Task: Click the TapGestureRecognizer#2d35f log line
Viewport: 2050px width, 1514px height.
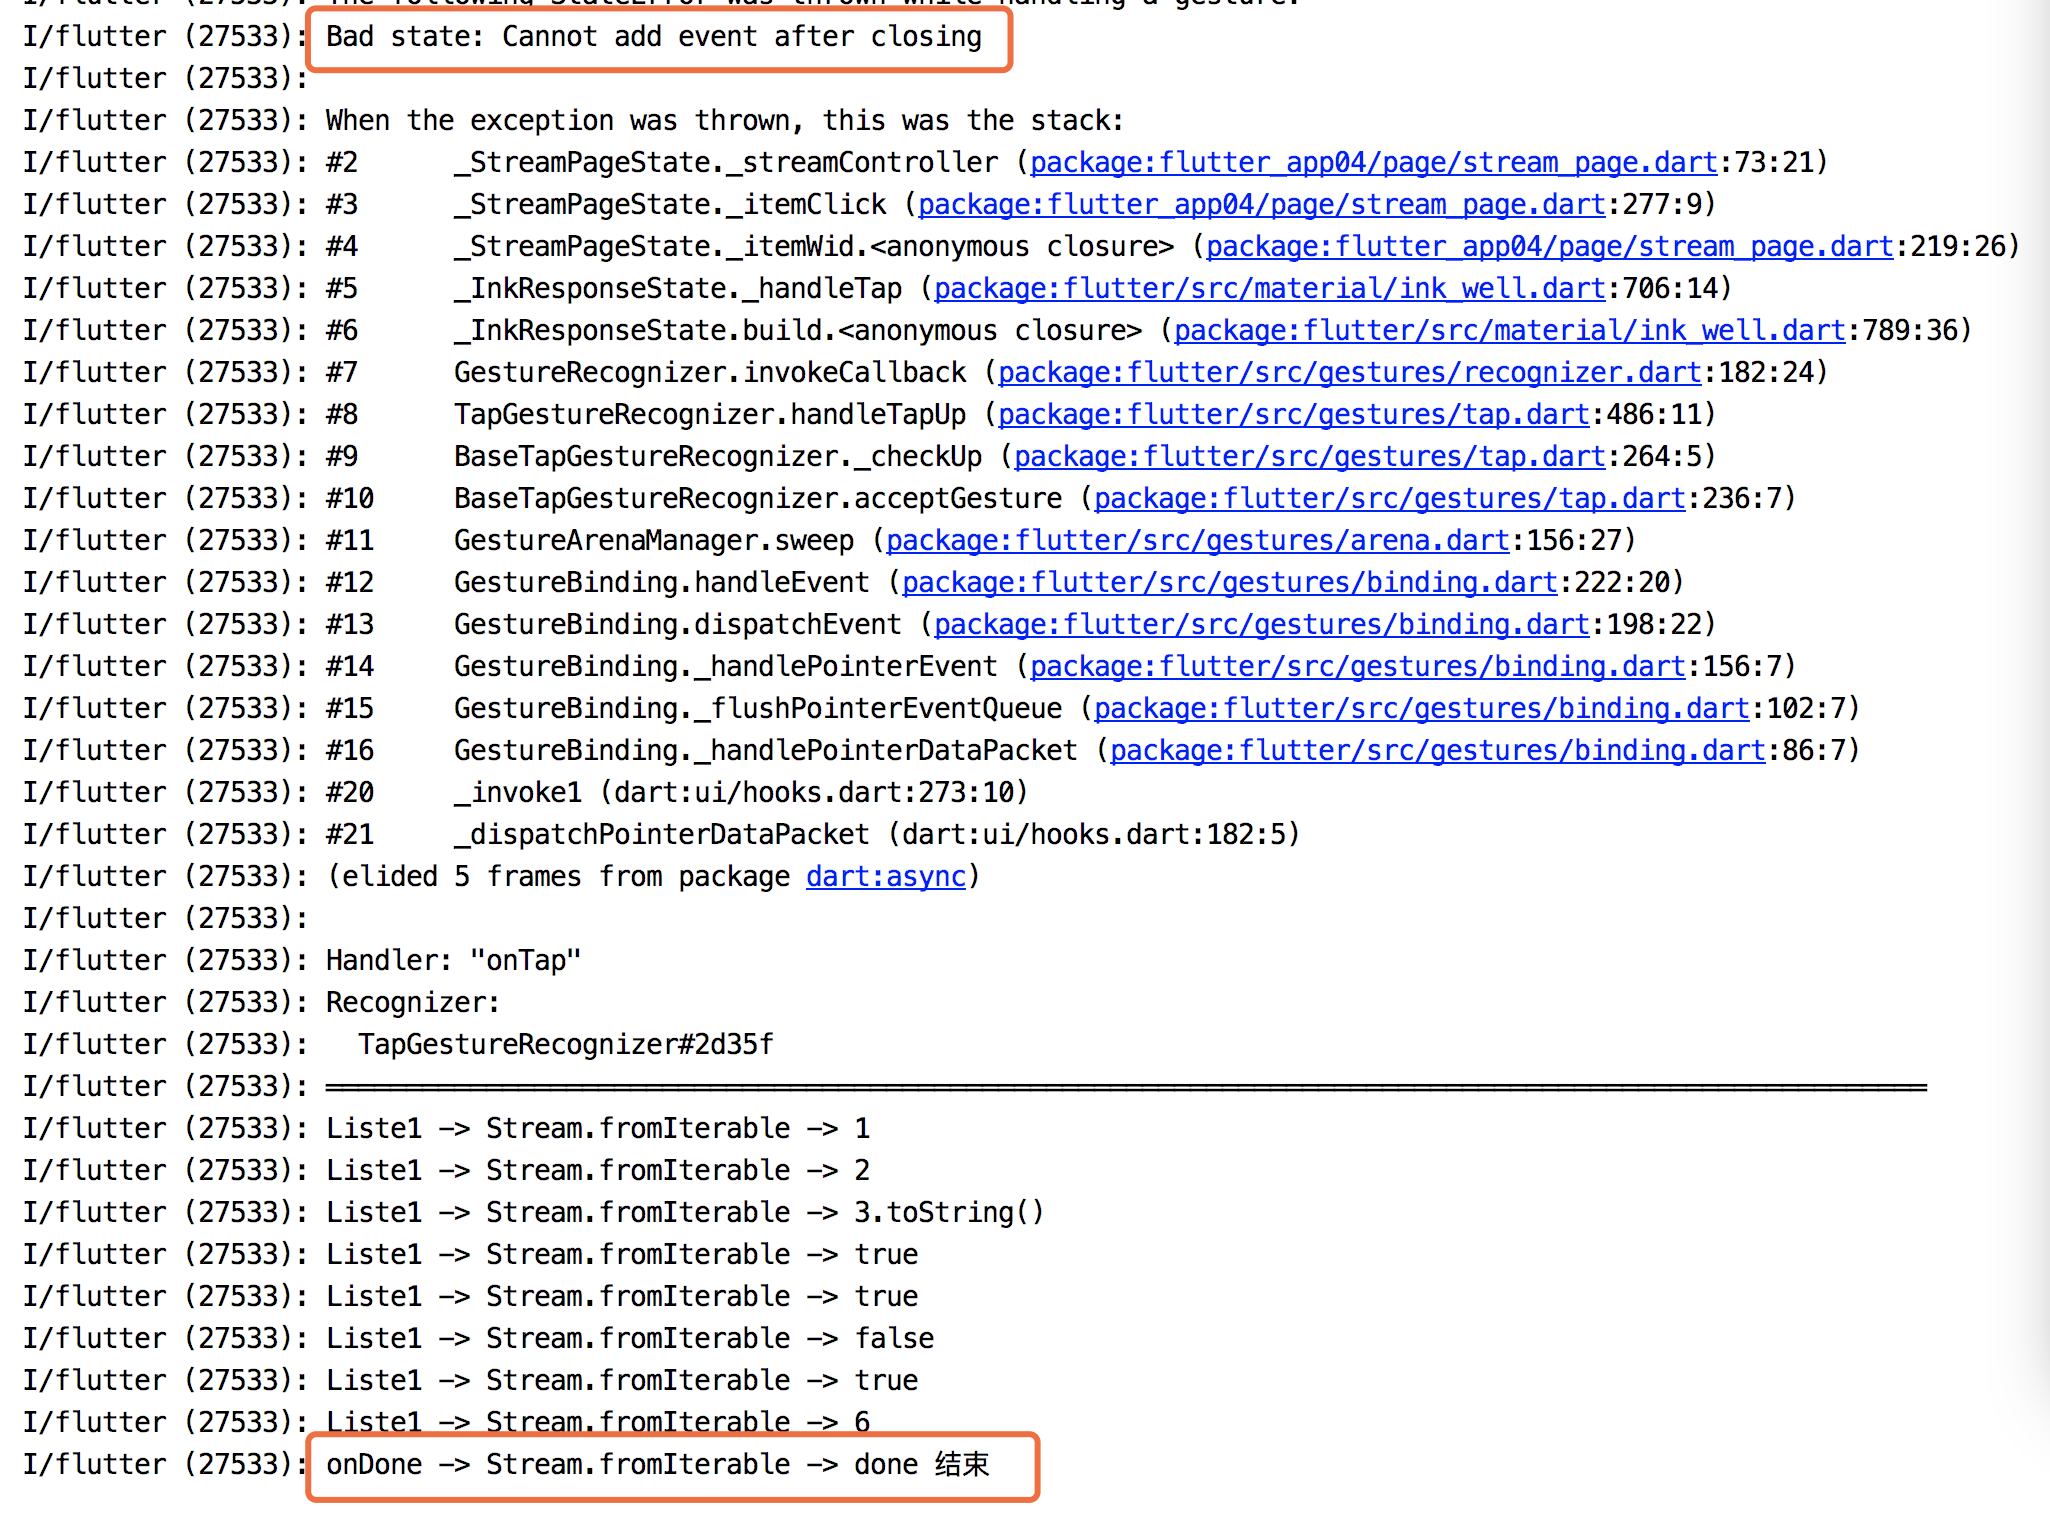Action: (x=565, y=1044)
